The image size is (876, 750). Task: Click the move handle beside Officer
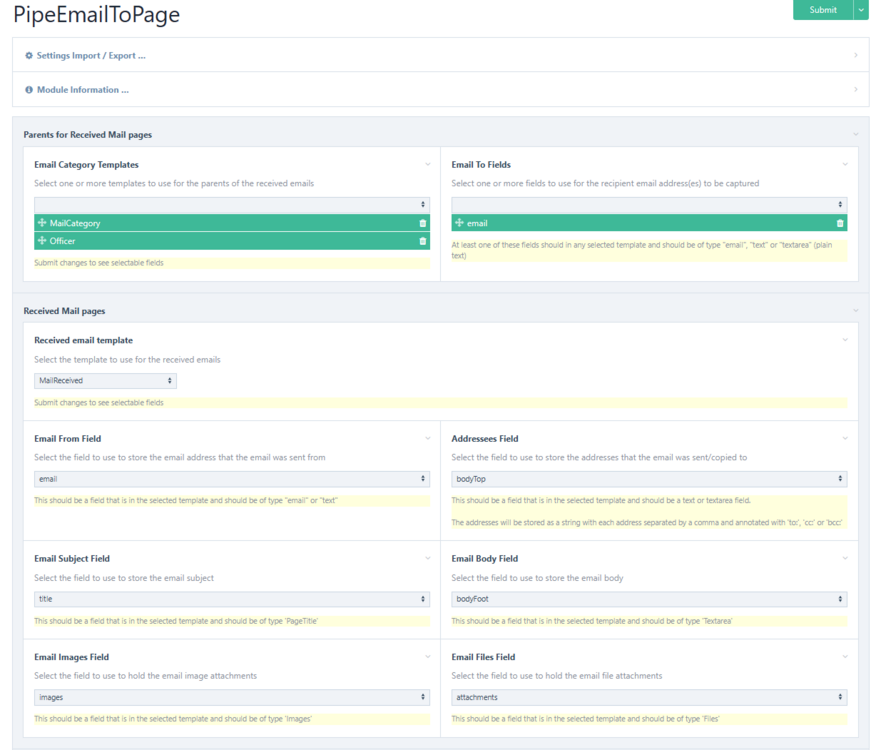(42, 241)
